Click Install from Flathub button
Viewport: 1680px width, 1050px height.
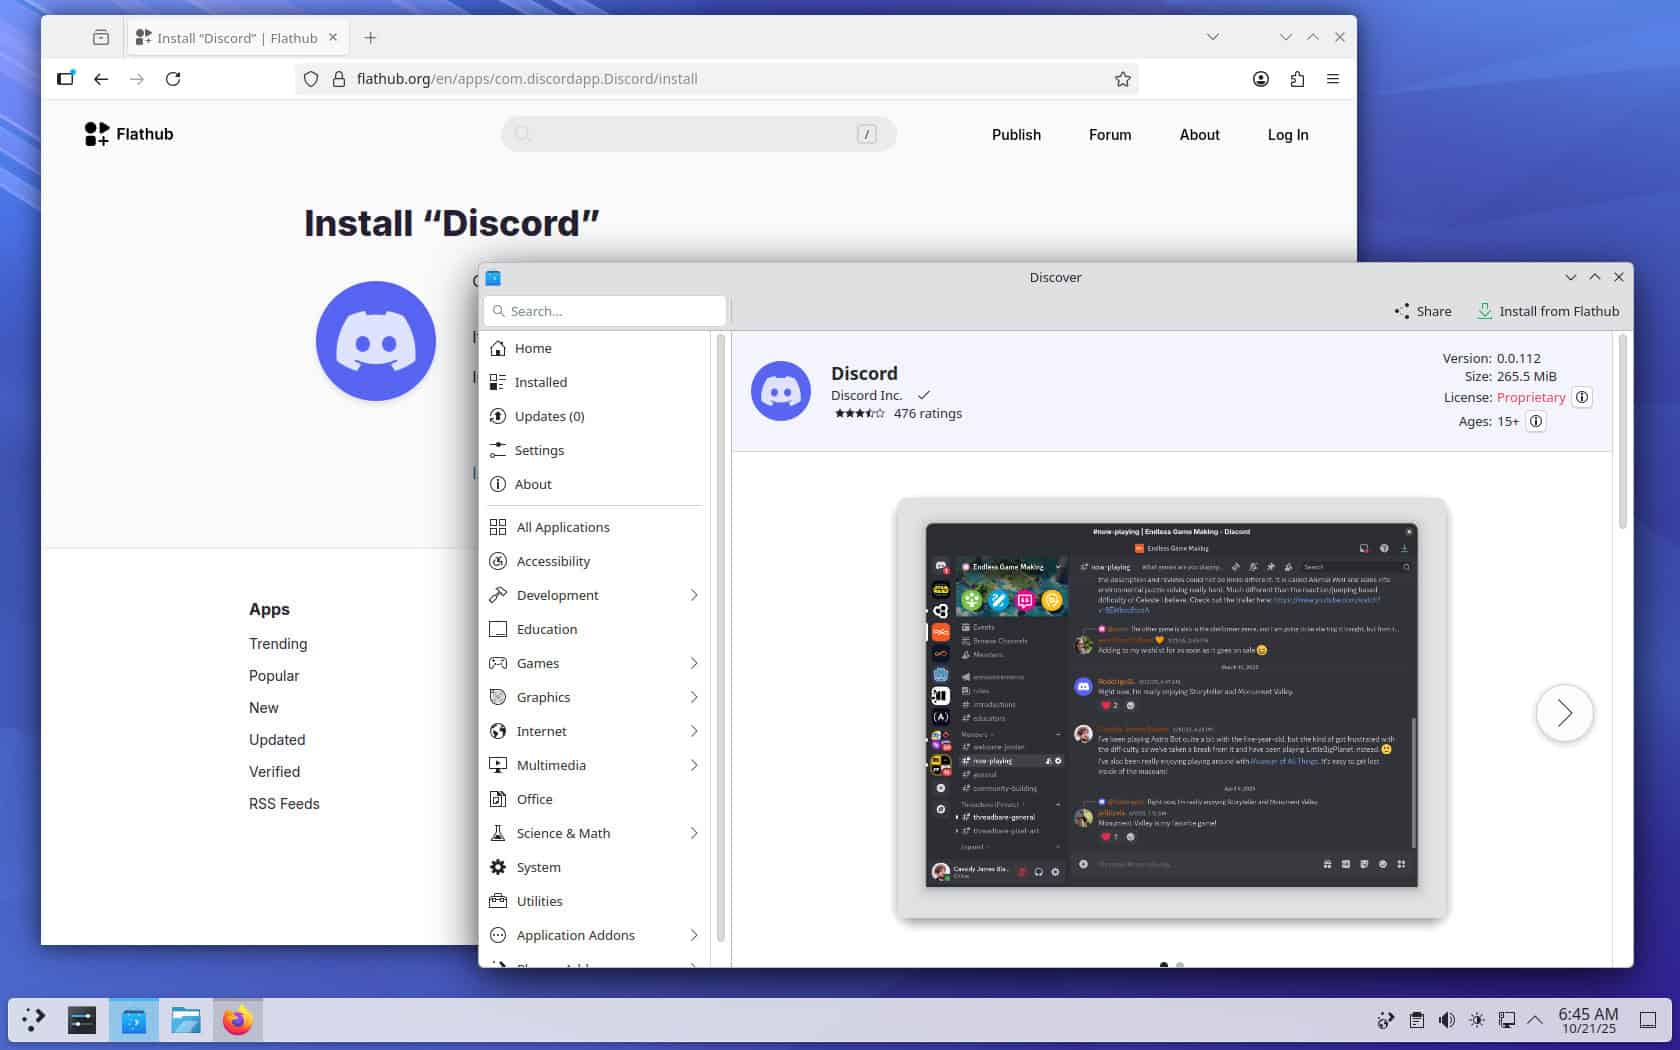tap(1548, 311)
